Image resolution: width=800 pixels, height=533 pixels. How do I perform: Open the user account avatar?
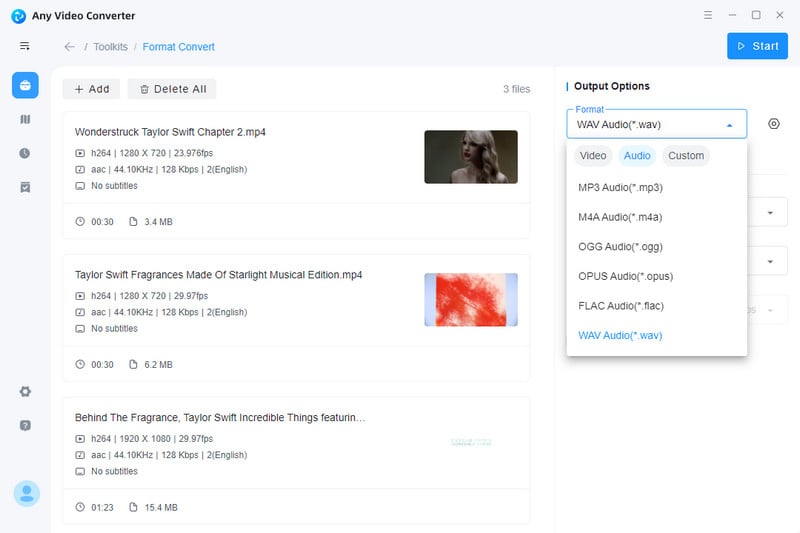point(27,493)
